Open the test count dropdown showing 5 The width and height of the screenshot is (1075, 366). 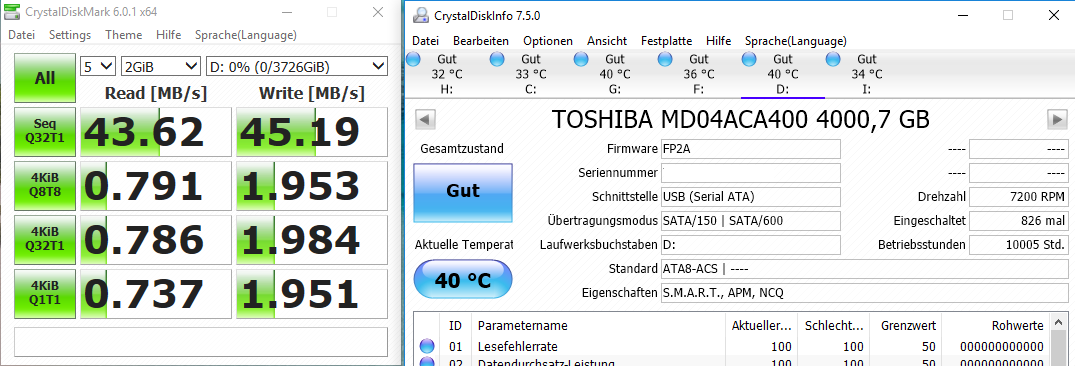pos(98,66)
